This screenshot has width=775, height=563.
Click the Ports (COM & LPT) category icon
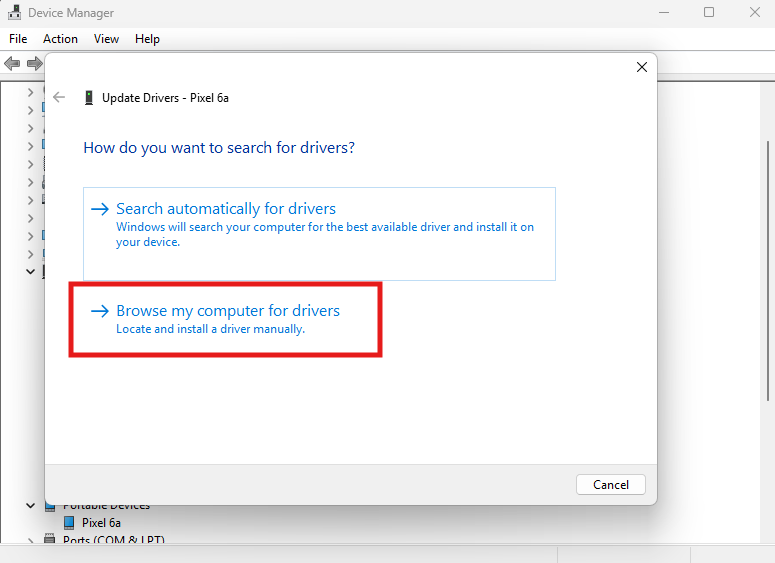tap(49, 541)
